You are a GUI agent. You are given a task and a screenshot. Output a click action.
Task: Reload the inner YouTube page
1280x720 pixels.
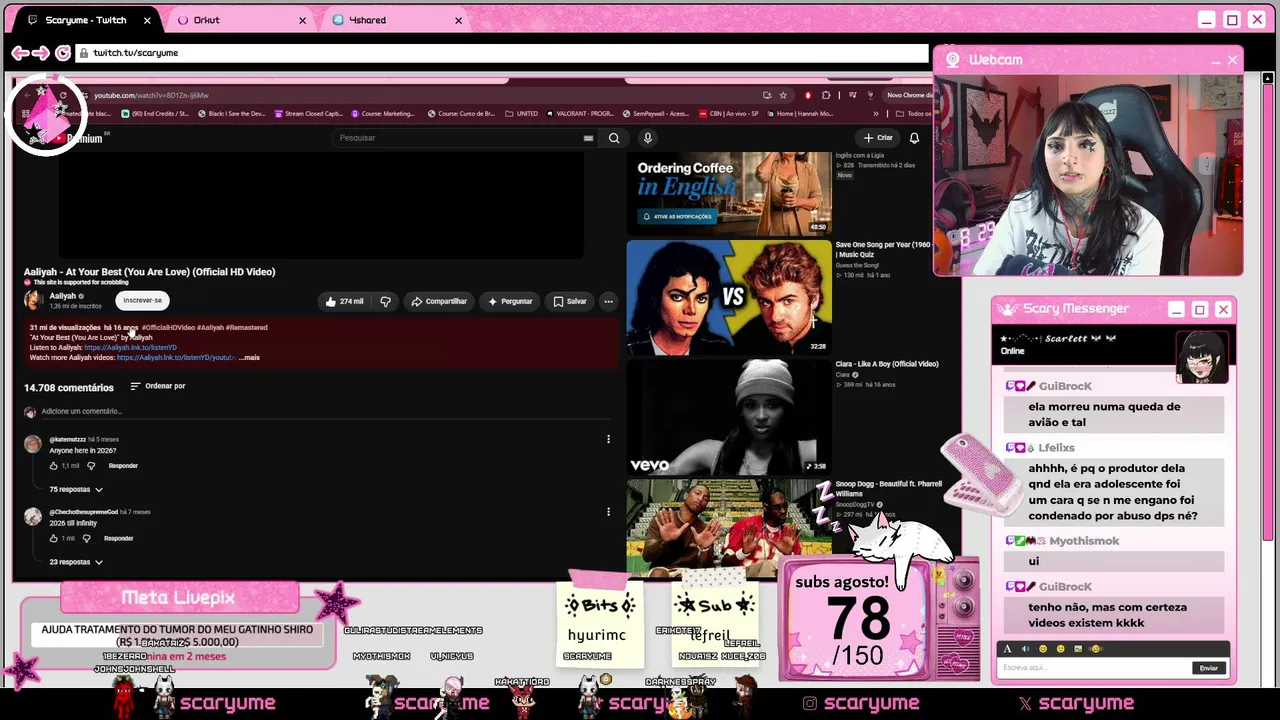coord(63,95)
